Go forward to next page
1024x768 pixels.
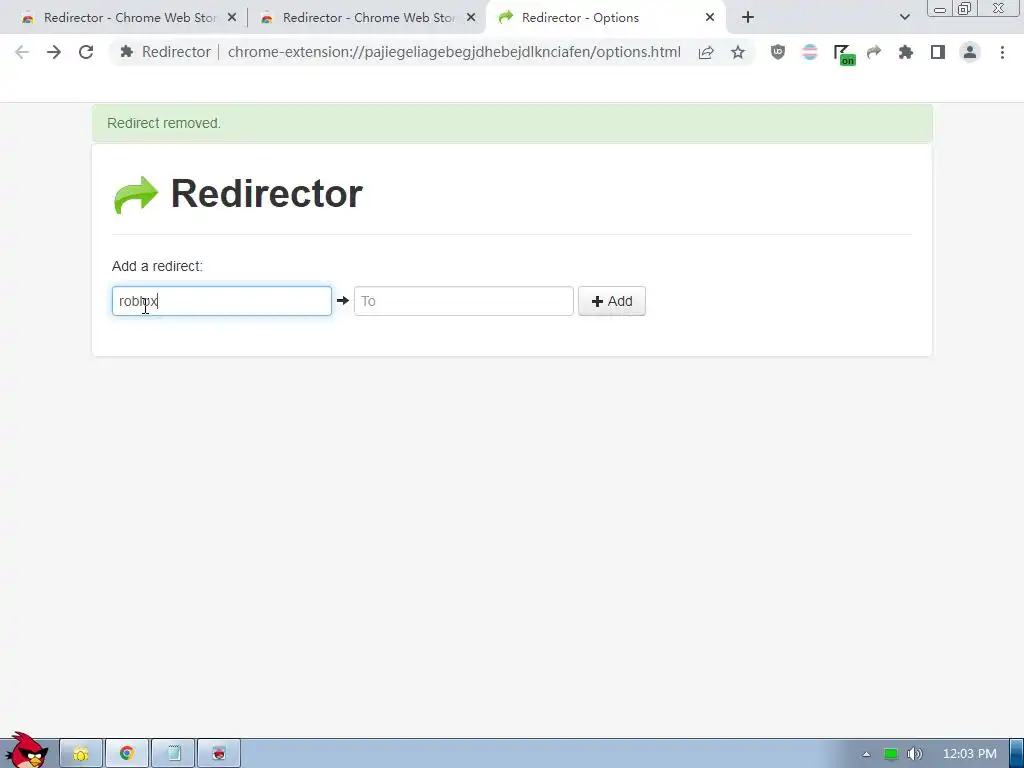(x=54, y=52)
